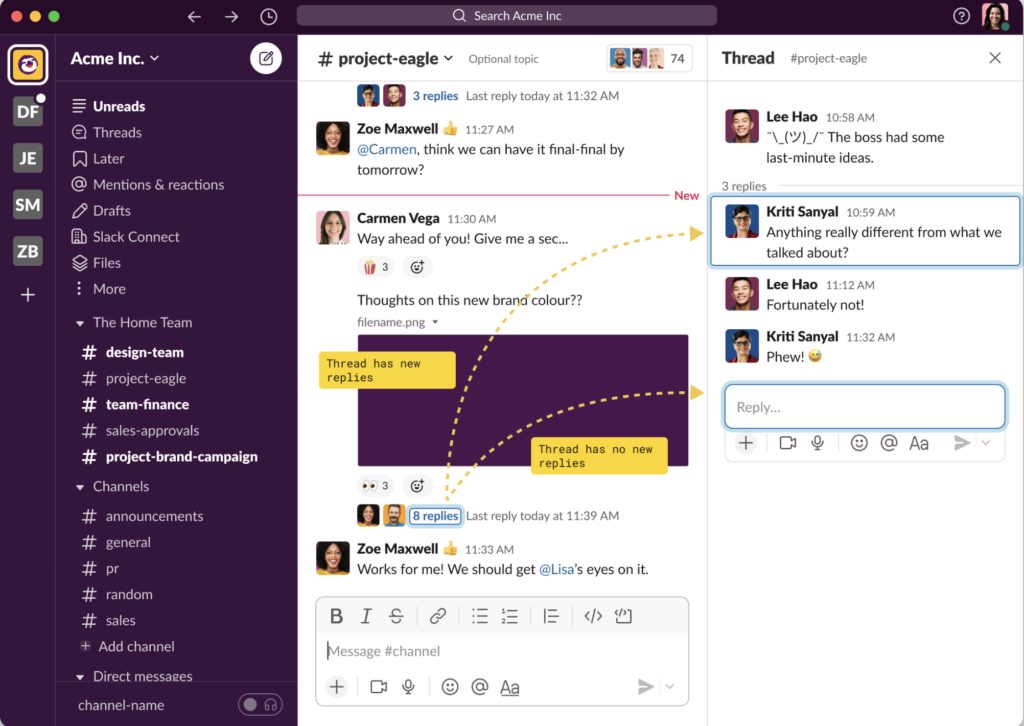Mention someone using @ in the channel composer

[479, 687]
